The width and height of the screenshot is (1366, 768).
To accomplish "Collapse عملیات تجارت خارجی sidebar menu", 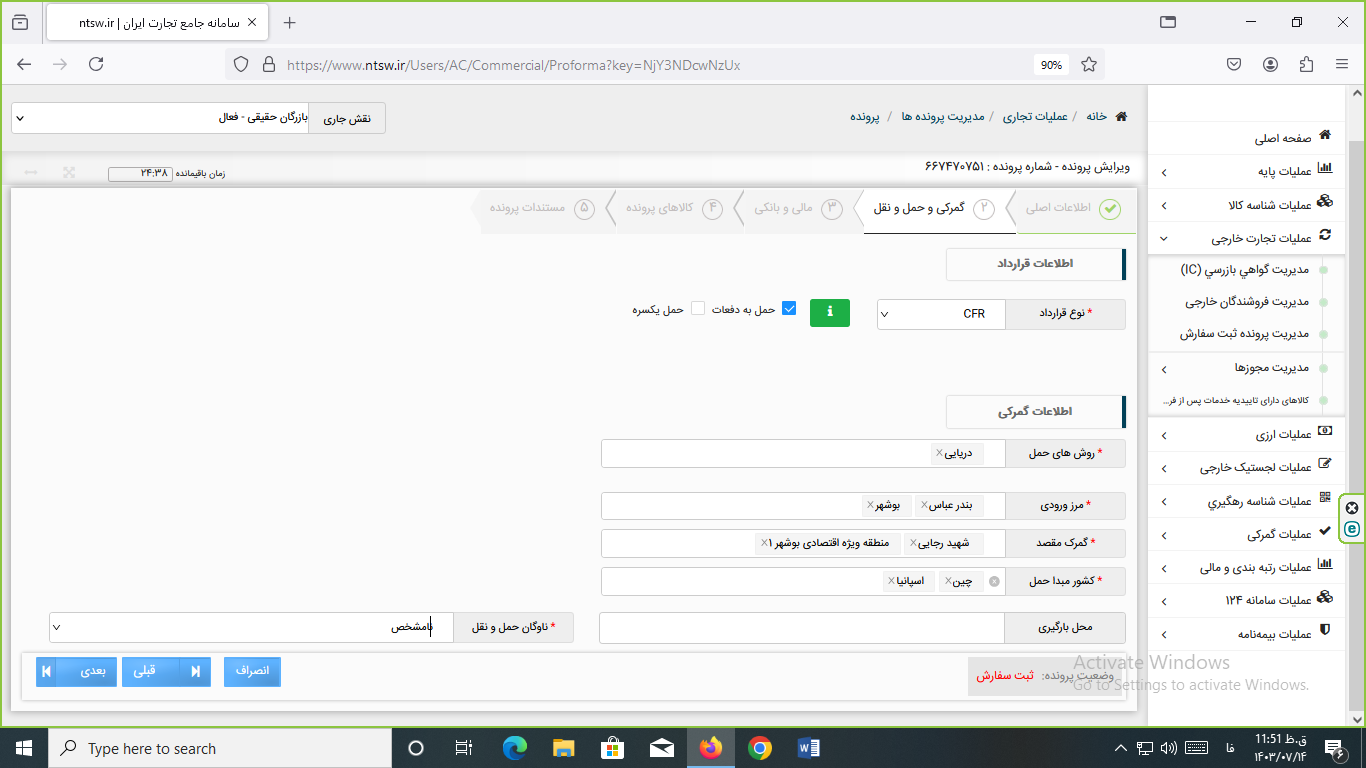I will point(1248,238).
